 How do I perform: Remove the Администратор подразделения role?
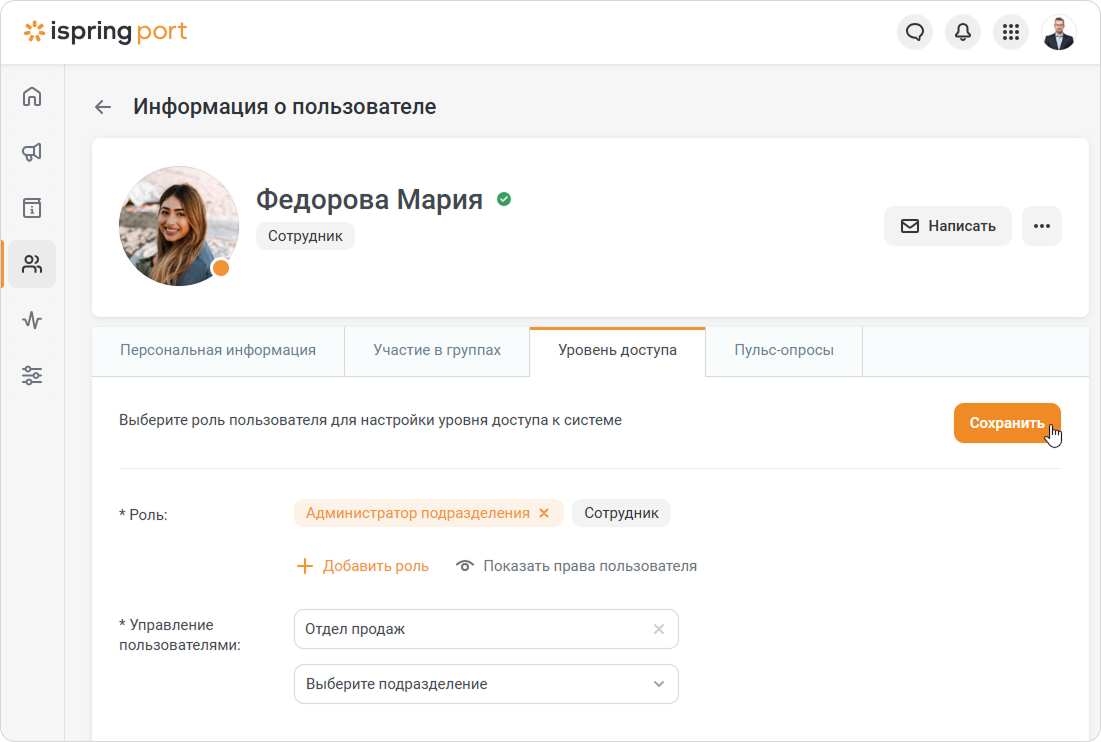[544, 513]
